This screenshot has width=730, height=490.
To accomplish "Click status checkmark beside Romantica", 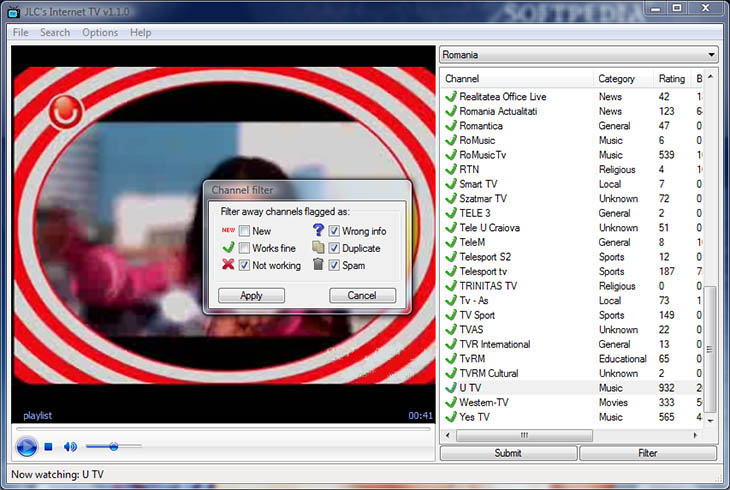I will point(451,126).
